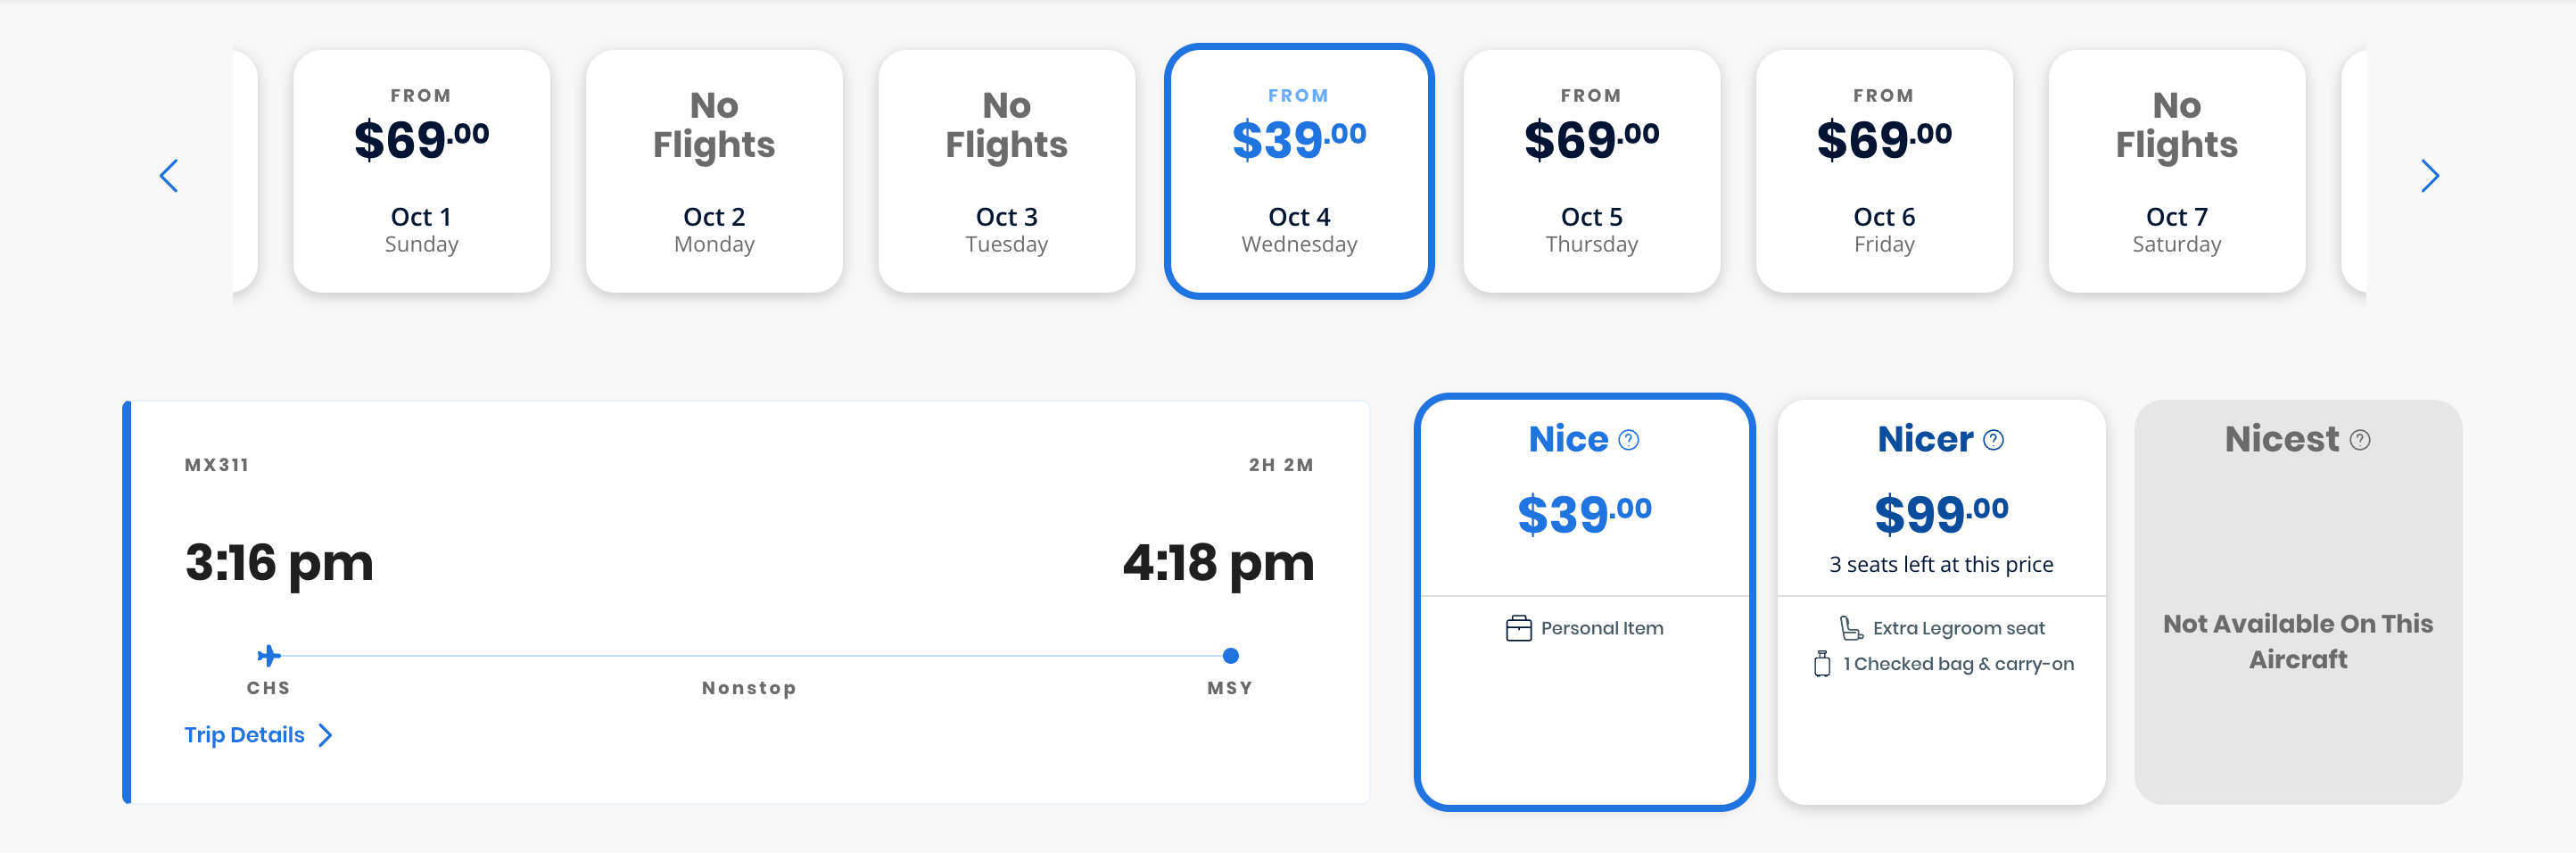The width and height of the screenshot is (2576, 853).
Task: Click the Oct 2 Monday No Flights card
Action: (x=714, y=171)
